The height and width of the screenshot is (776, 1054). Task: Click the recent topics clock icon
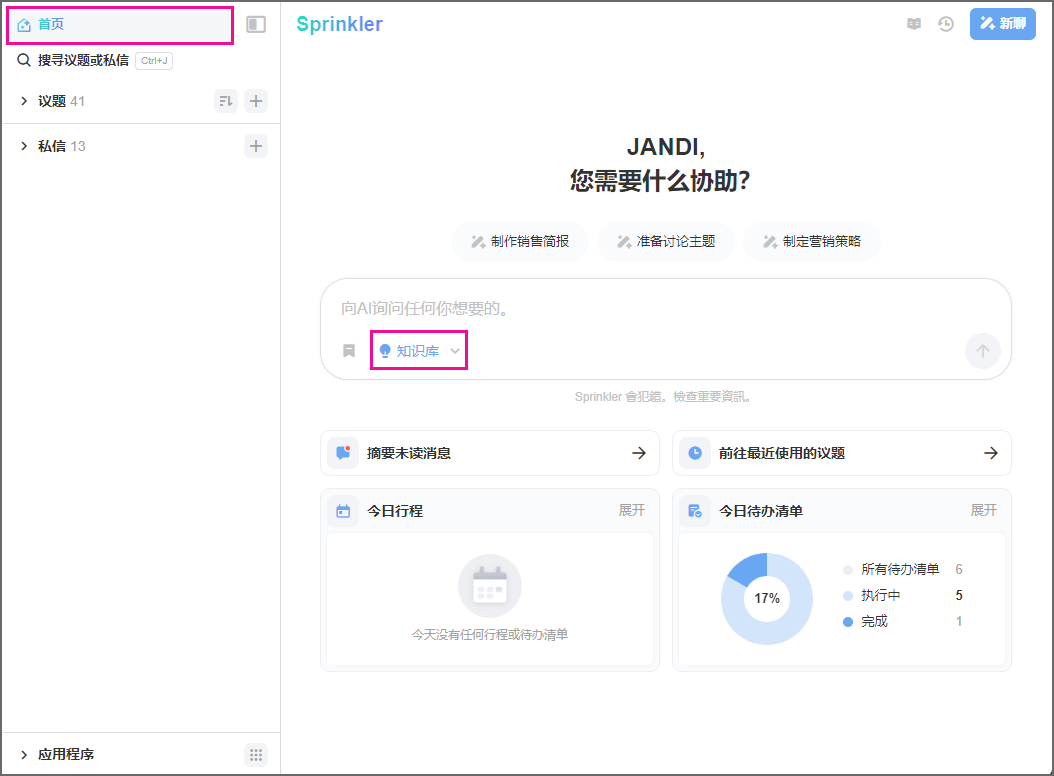coord(695,453)
